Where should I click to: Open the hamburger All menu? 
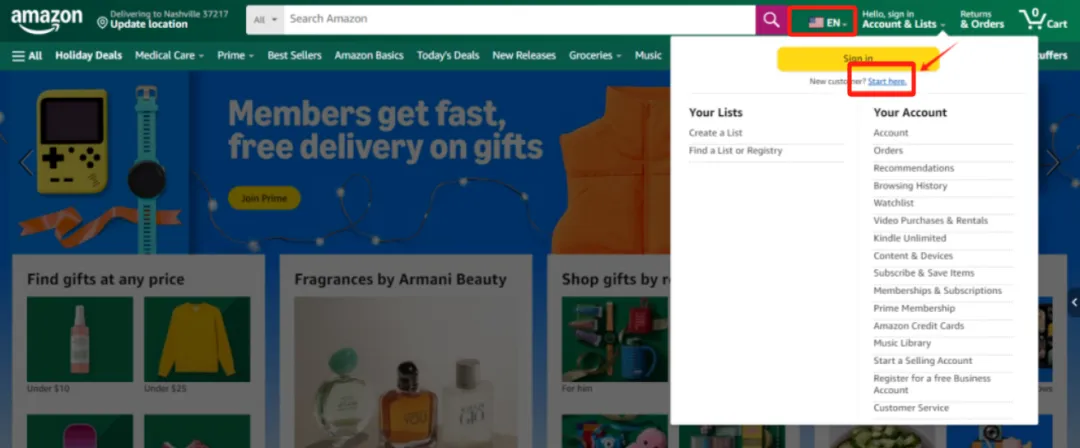tap(27, 56)
